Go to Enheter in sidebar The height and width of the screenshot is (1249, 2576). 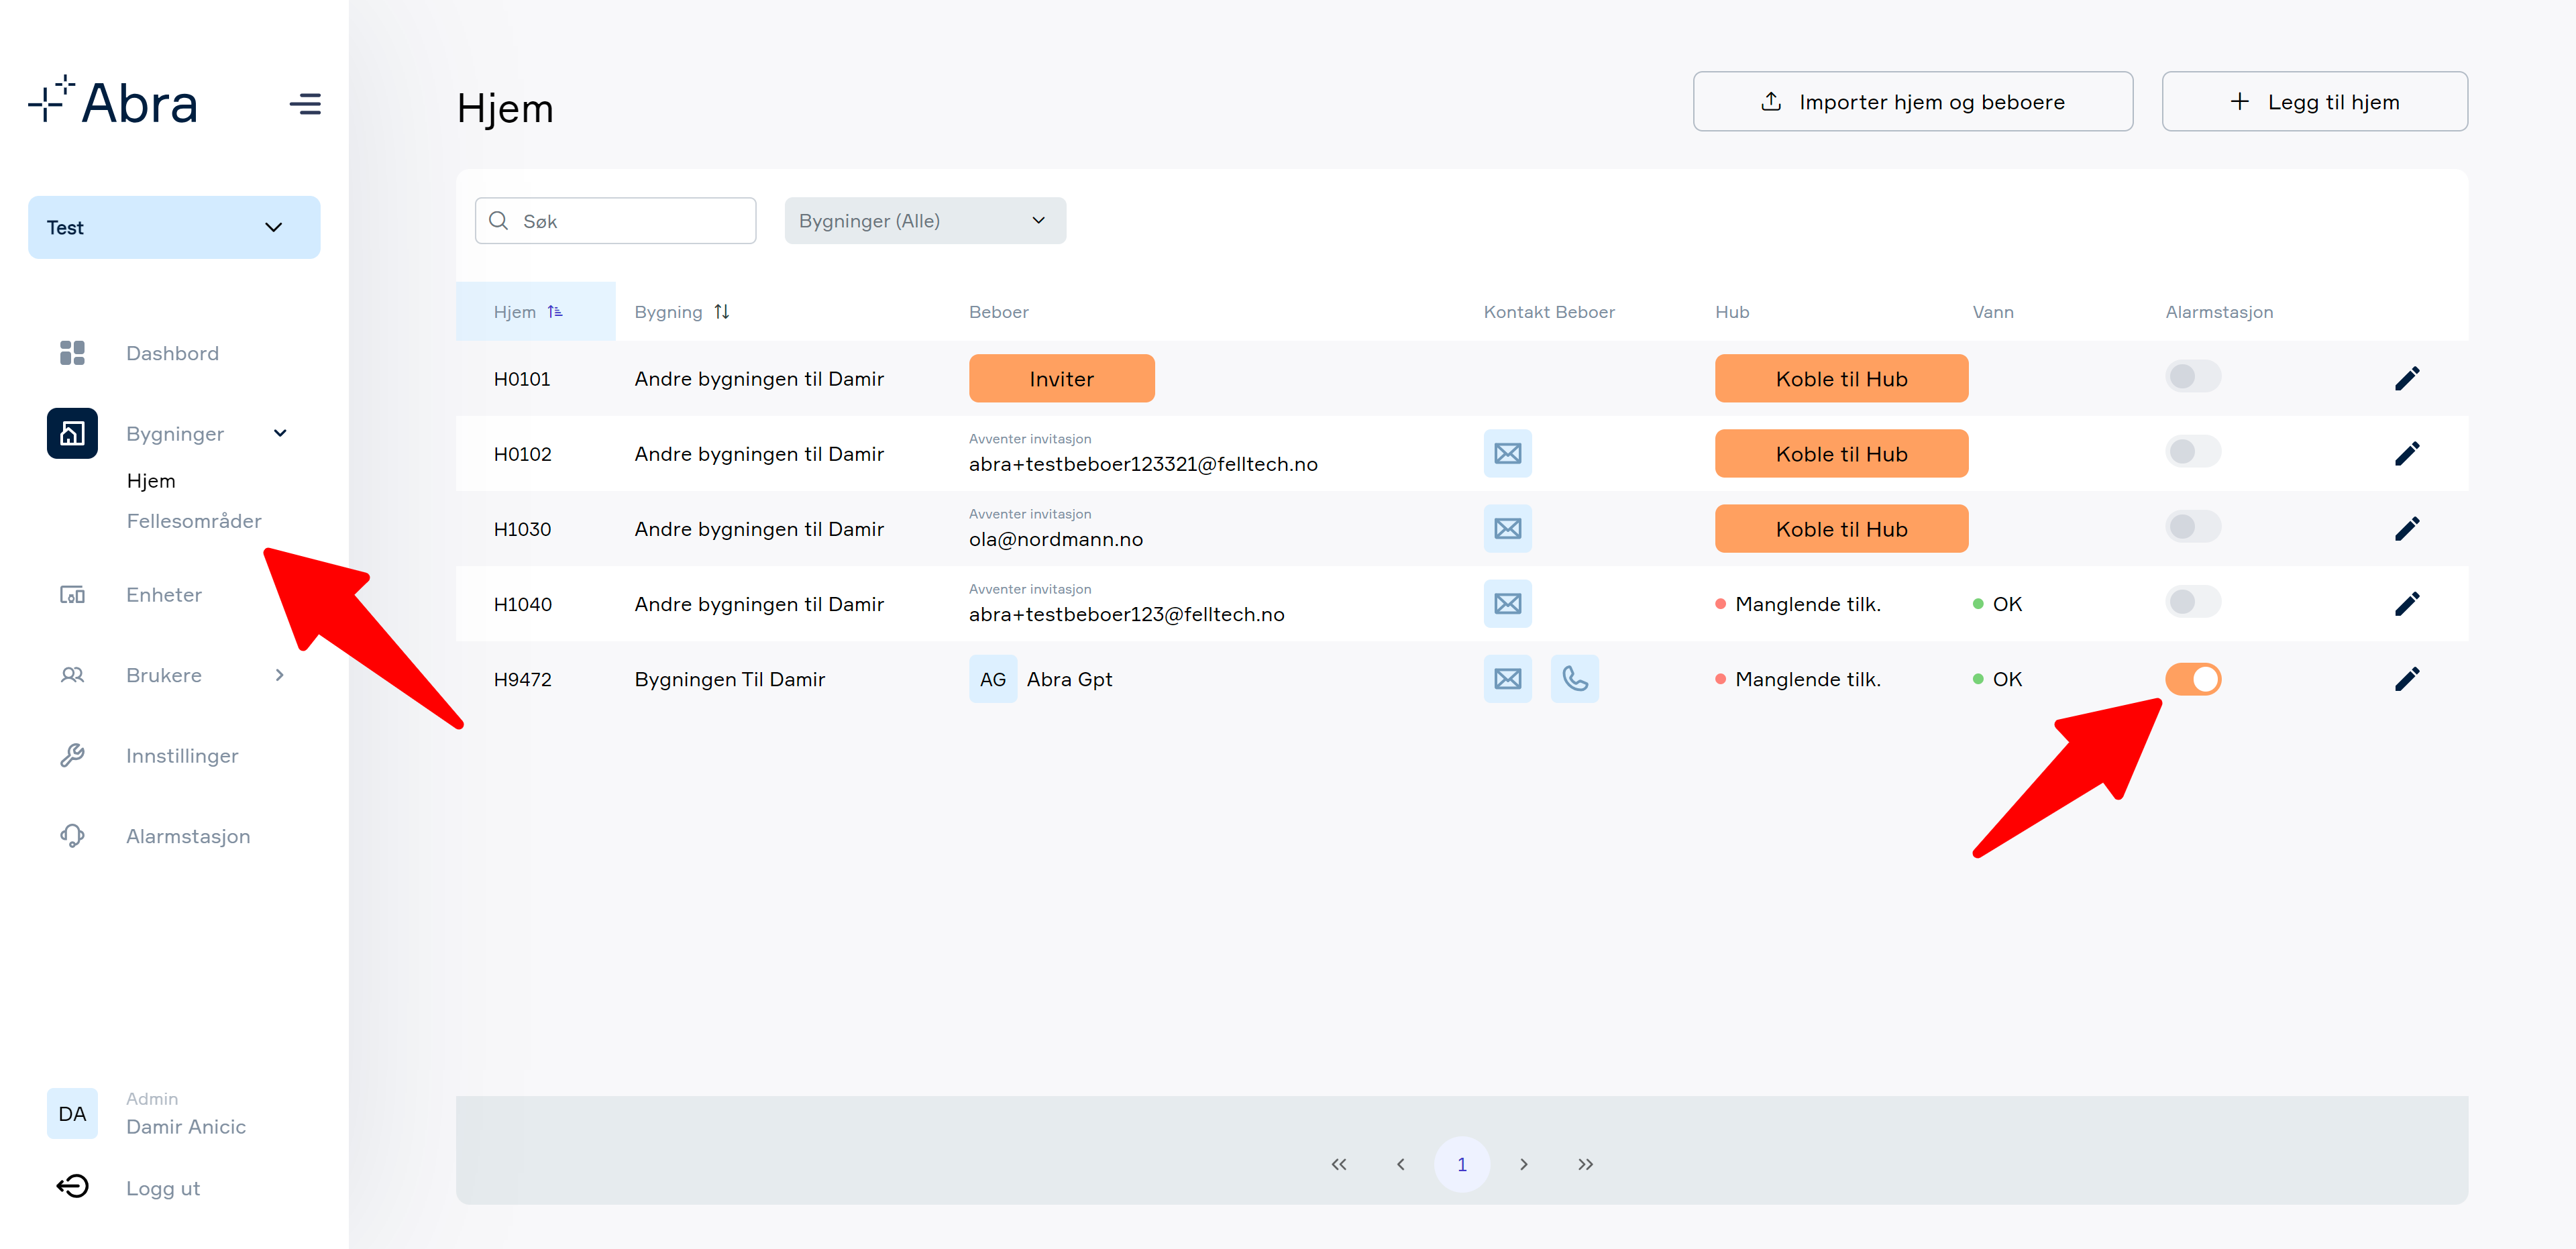coord(164,595)
